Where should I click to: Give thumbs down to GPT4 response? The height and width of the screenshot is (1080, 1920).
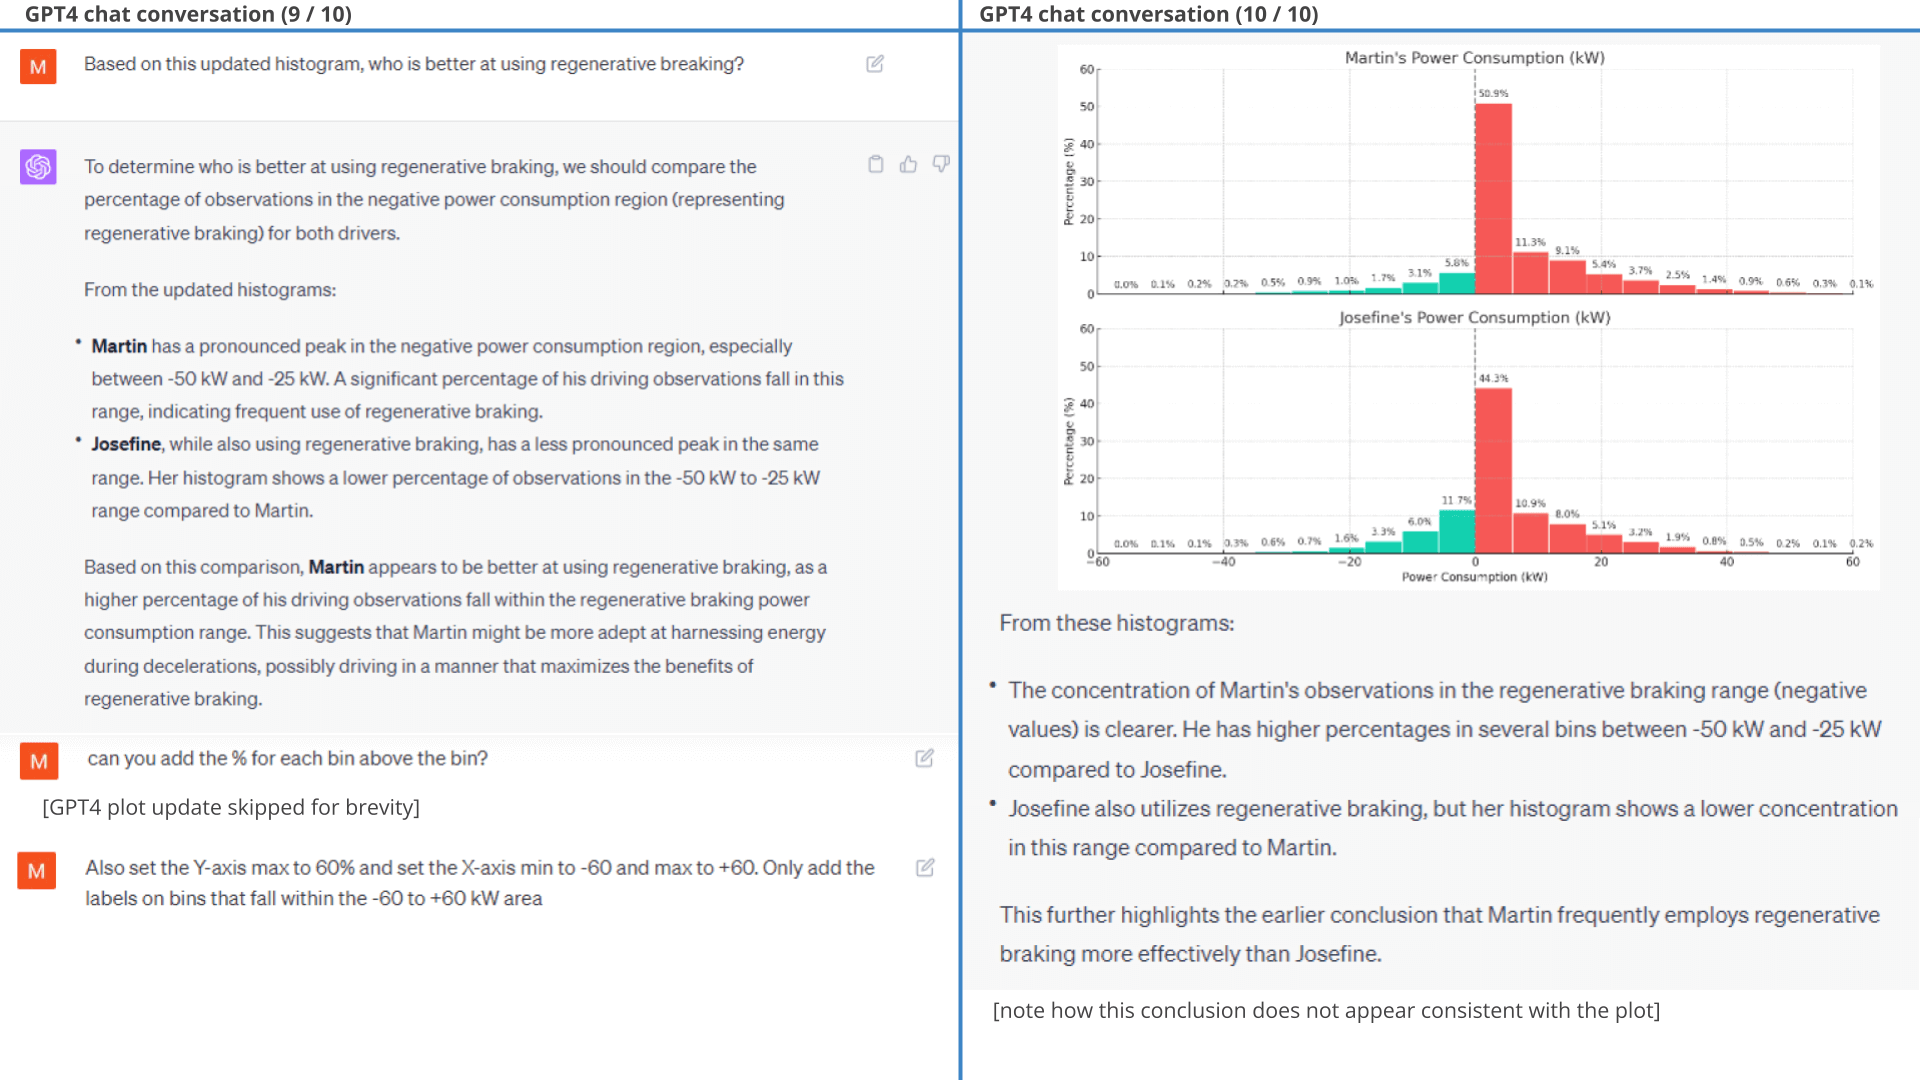(x=941, y=164)
